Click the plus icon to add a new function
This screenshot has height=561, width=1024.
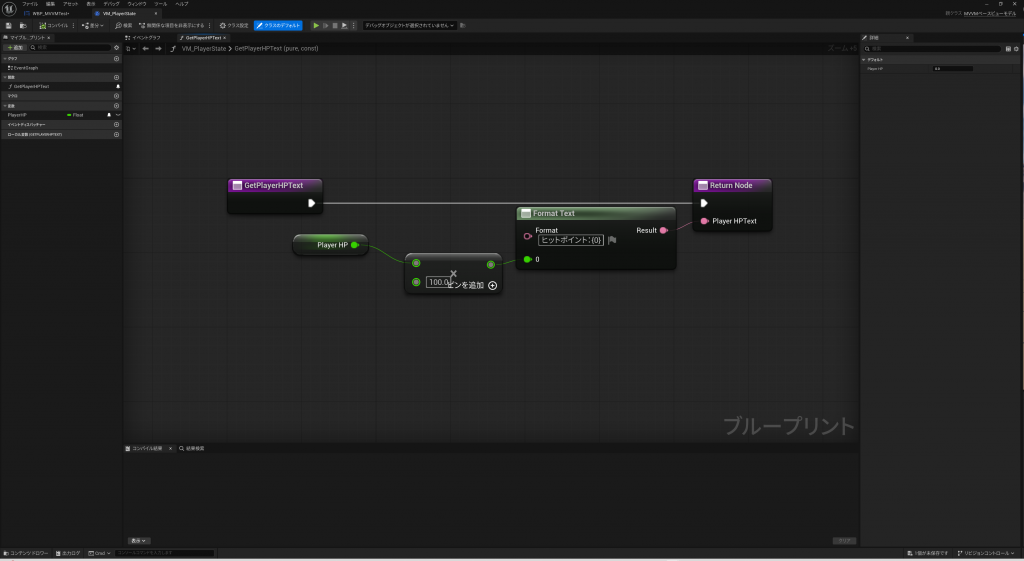pyautogui.click(x=116, y=77)
